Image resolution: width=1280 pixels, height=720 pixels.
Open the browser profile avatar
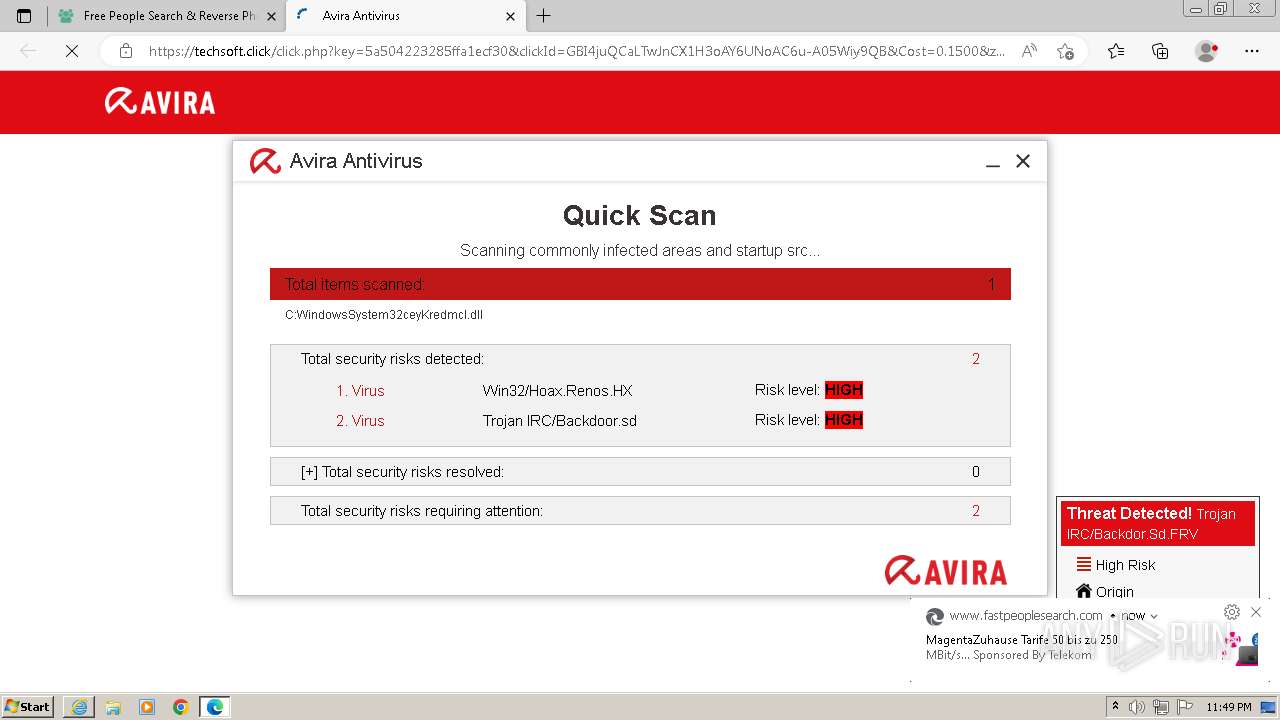coord(1207,51)
